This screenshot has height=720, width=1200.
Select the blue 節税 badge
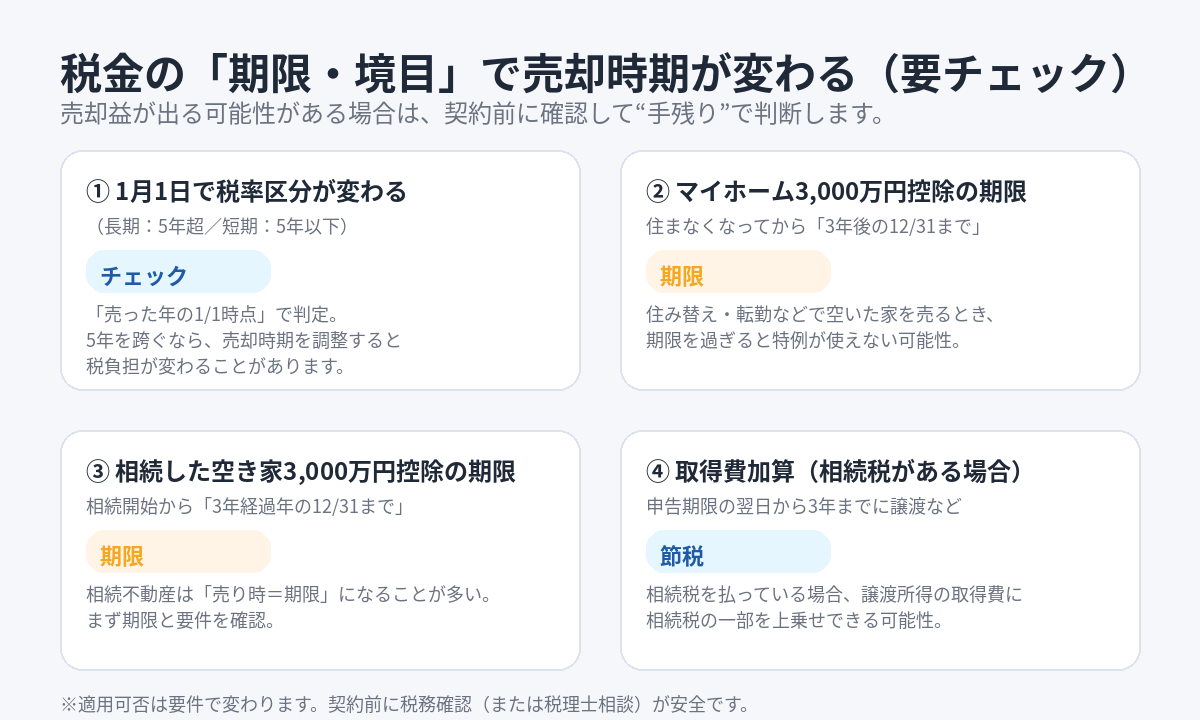(x=738, y=553)
